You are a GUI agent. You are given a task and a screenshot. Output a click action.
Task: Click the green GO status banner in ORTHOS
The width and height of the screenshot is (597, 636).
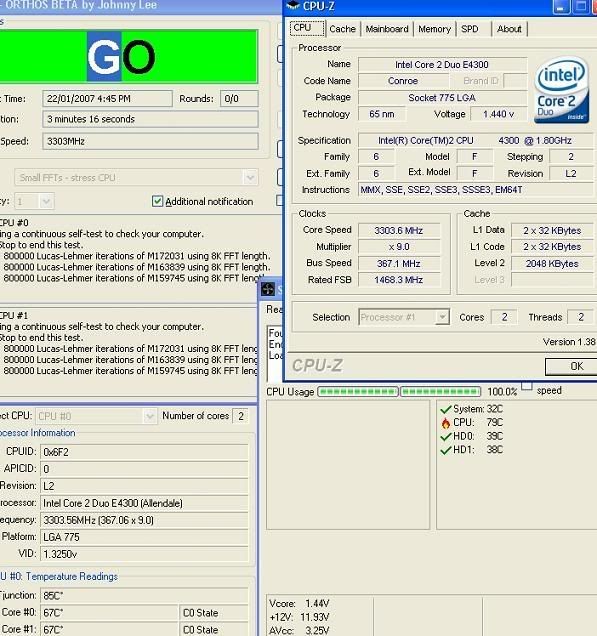pos(128,56)
